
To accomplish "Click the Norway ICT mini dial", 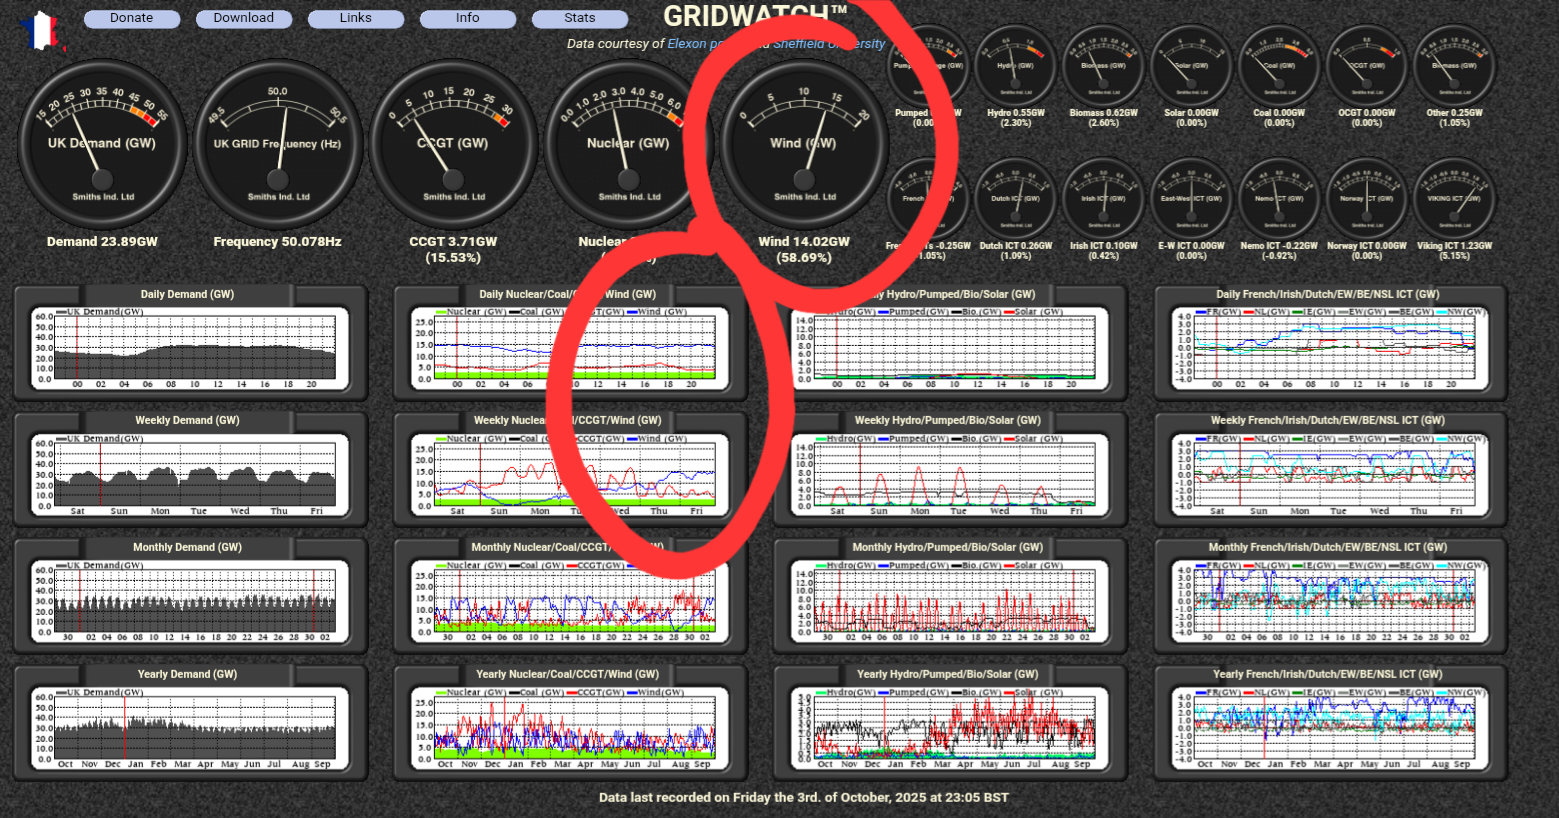I will [x=1367, y=196].
